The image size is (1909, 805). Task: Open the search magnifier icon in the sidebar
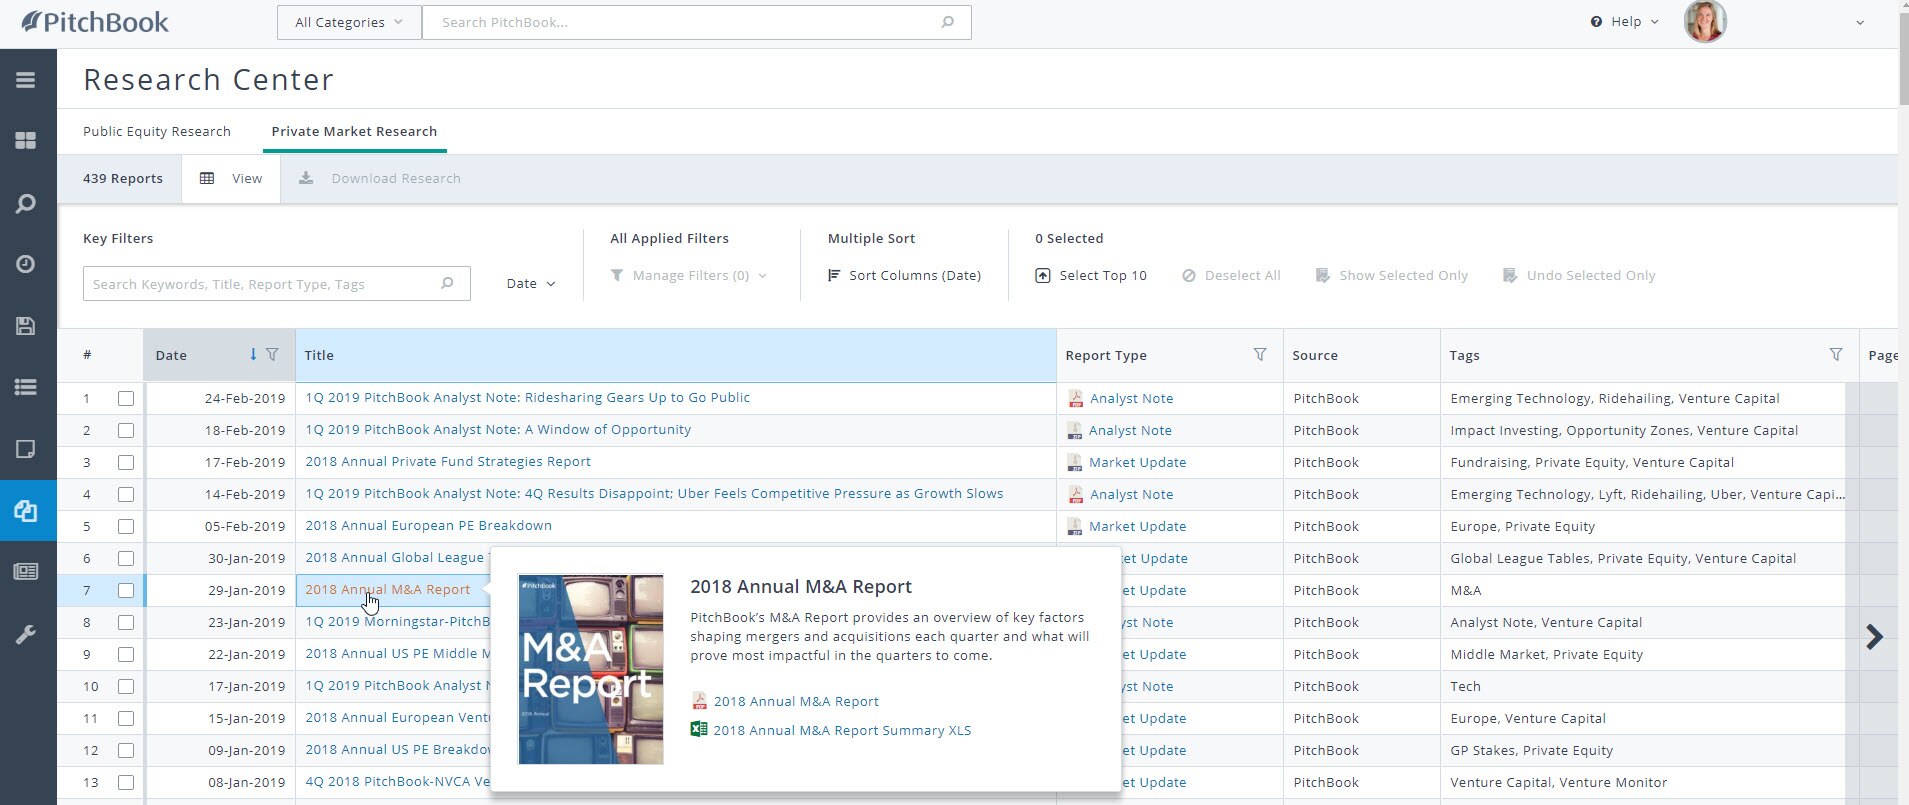[26, 204]
